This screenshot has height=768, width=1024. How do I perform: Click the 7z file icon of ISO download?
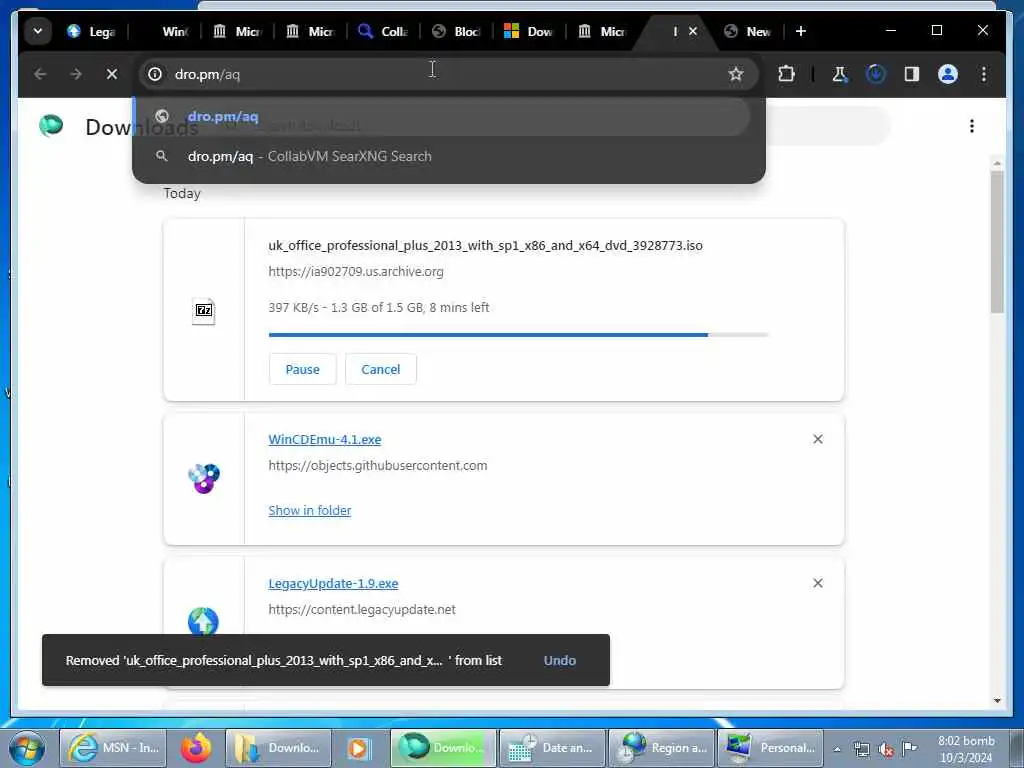[204, 311]
